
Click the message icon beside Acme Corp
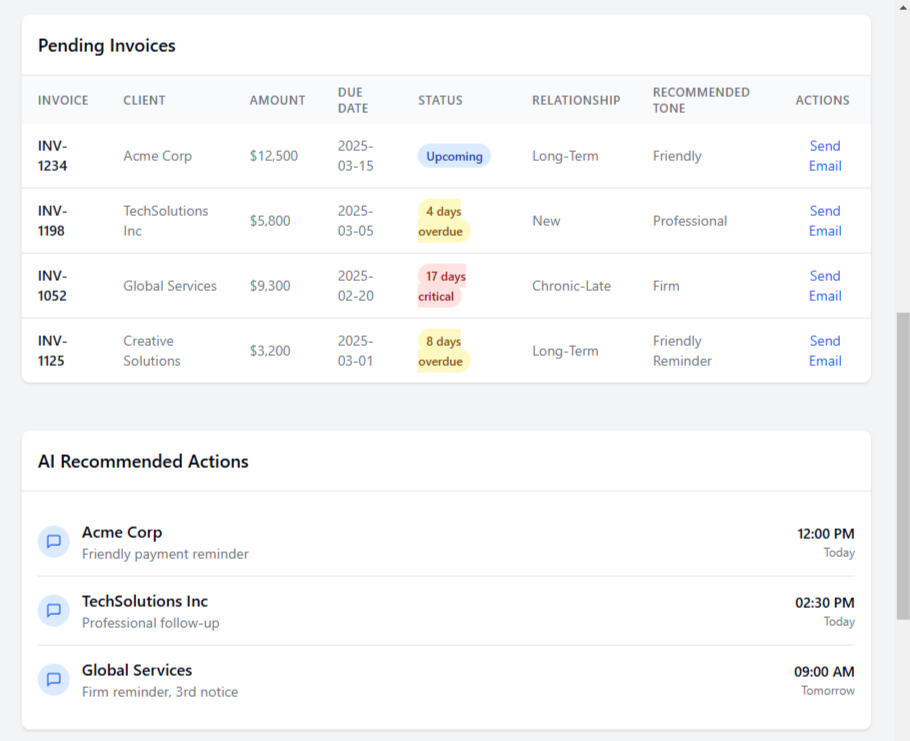coord(53,541)
